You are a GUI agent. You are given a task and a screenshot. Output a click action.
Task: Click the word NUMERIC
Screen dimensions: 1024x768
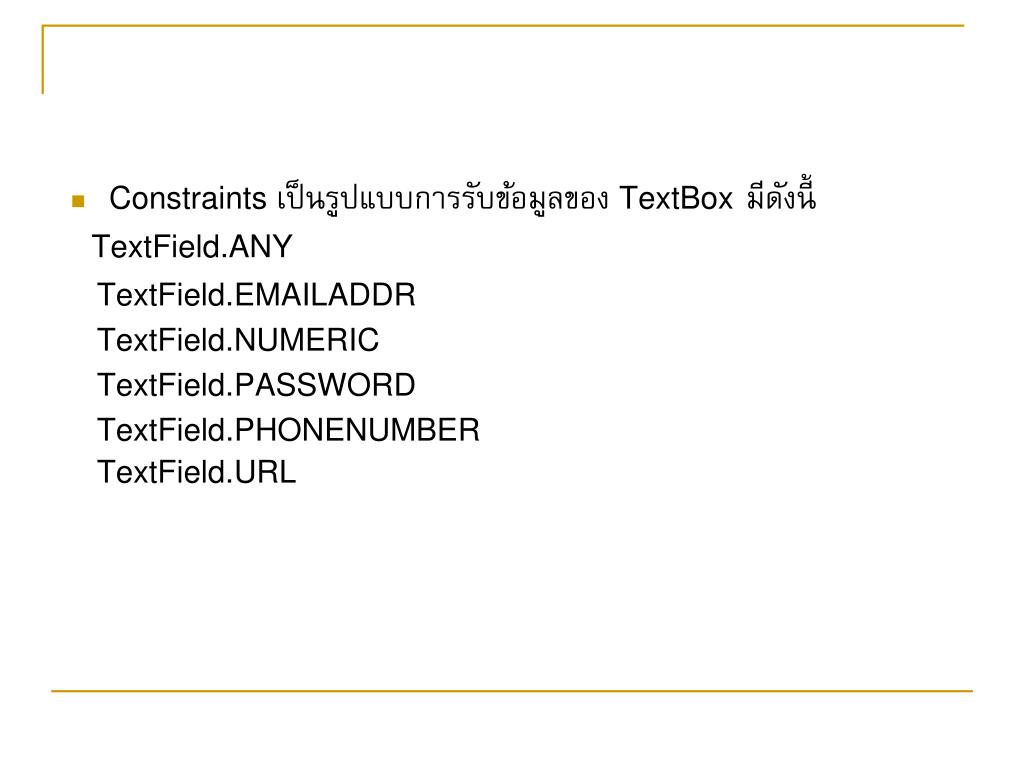[x=307, y=340]
